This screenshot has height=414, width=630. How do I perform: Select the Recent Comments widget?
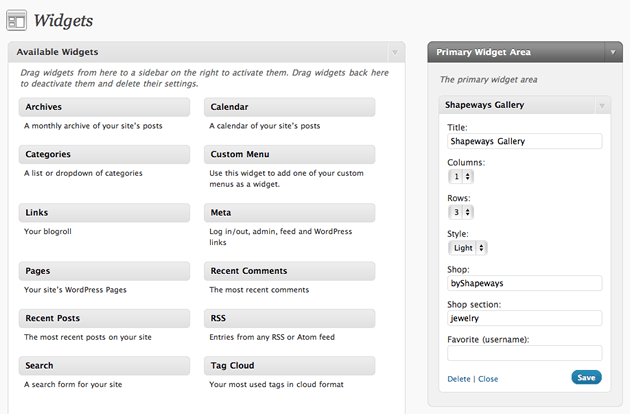click(x=289, y=271)
